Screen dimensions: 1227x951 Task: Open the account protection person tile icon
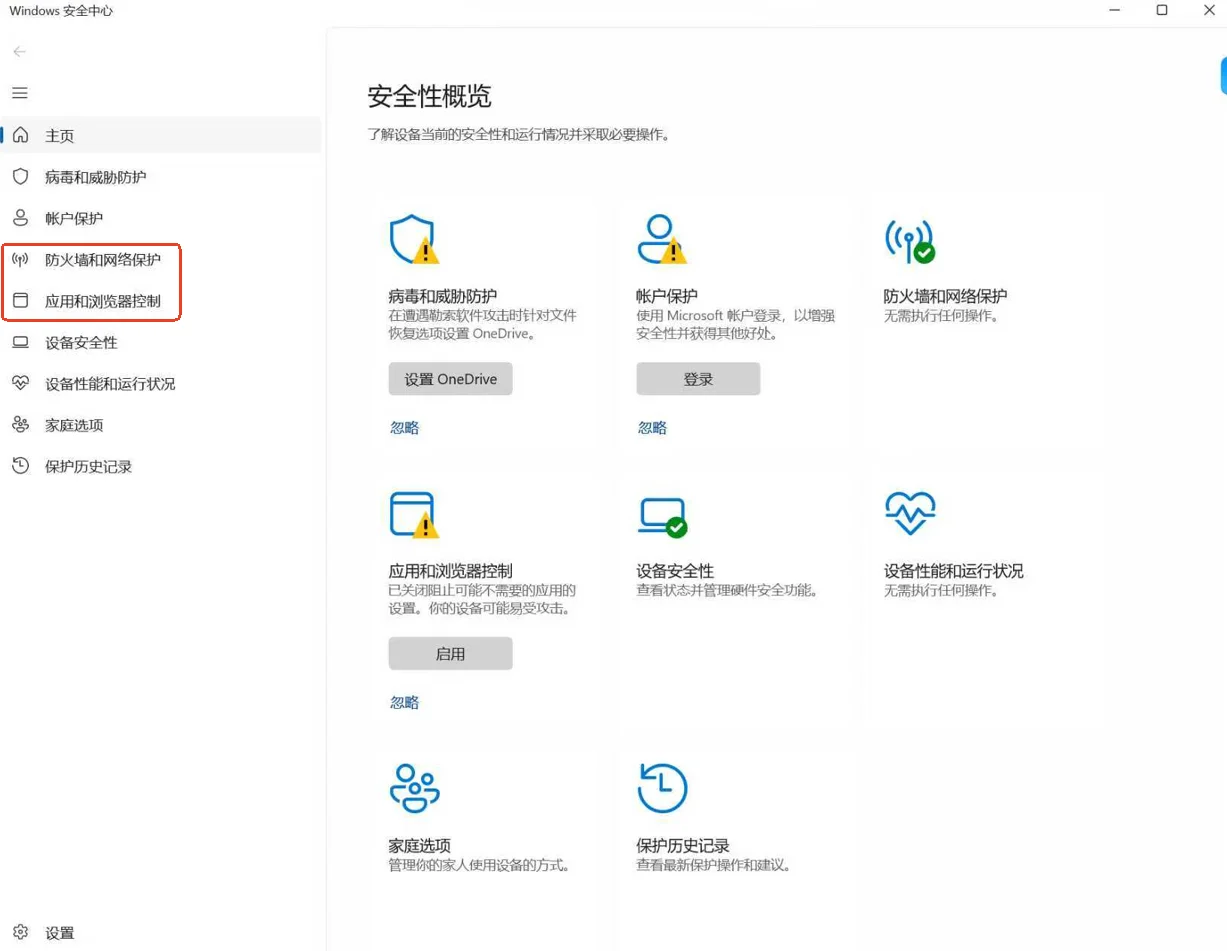coord(660,239)
